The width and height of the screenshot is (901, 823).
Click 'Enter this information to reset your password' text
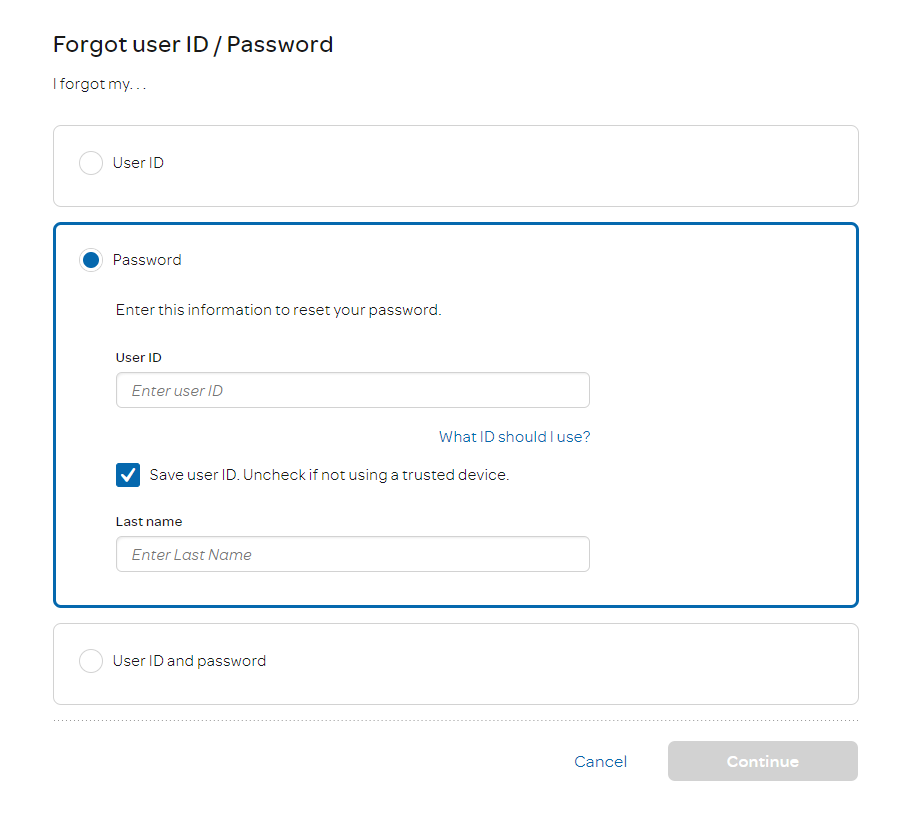click(278, 310)
